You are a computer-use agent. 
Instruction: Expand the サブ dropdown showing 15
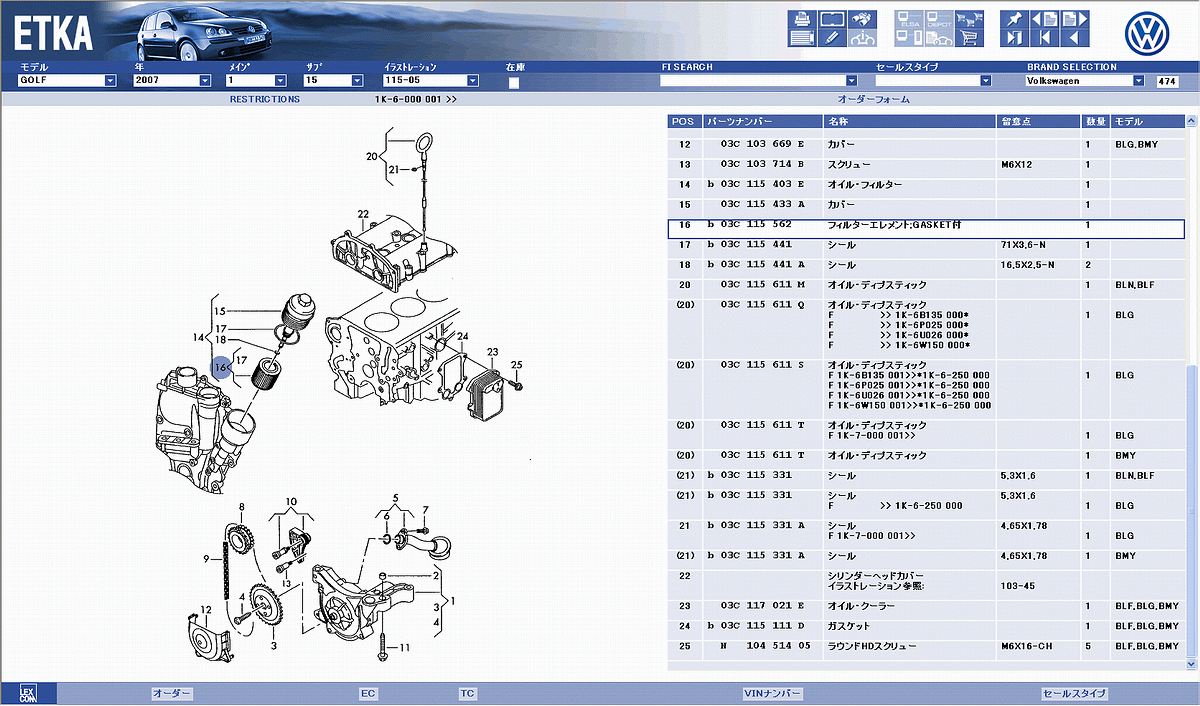click(x=334, y=81)
